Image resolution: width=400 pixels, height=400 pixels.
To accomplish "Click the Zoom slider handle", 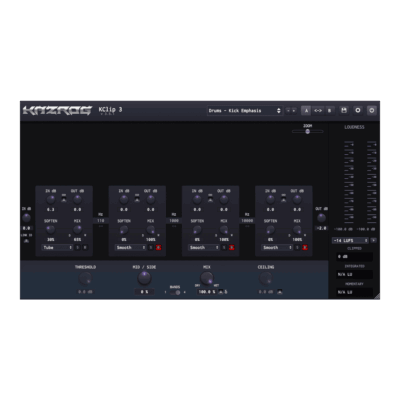I will [308, 131].
